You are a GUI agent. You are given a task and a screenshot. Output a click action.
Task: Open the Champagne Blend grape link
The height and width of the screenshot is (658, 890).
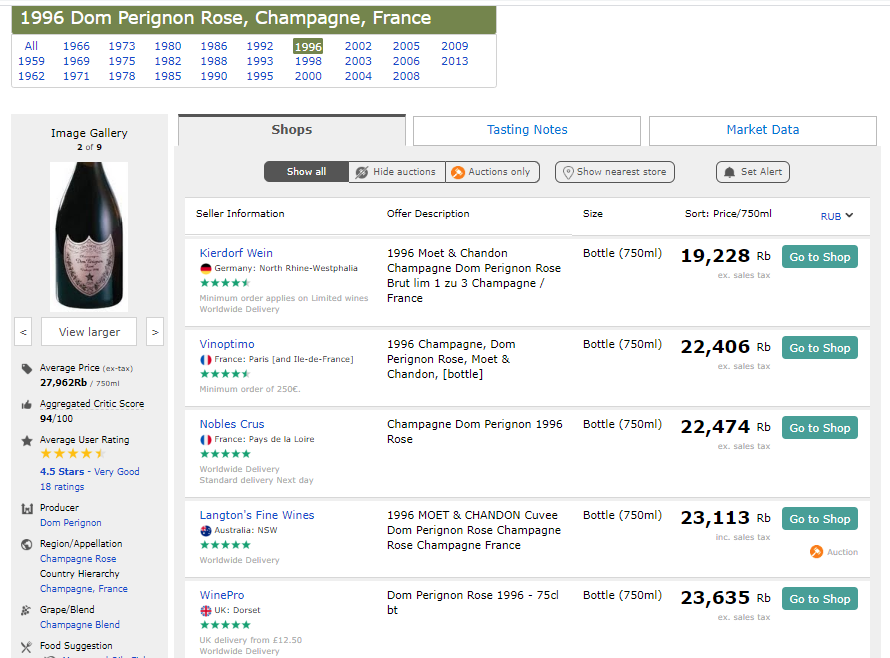click(x=79, y=625)
